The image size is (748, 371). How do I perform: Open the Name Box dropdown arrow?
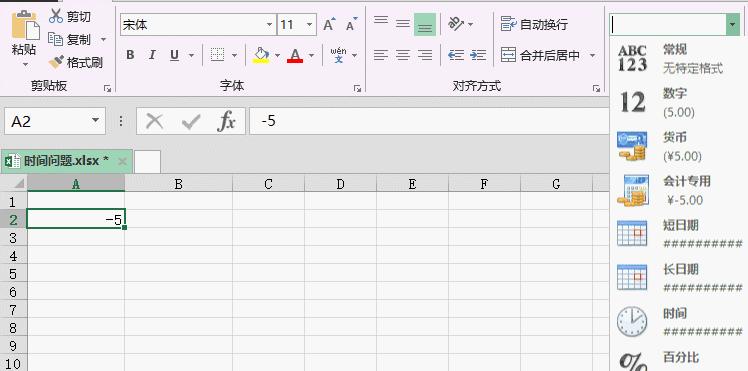pyautogui.click(x=96, y=121)
